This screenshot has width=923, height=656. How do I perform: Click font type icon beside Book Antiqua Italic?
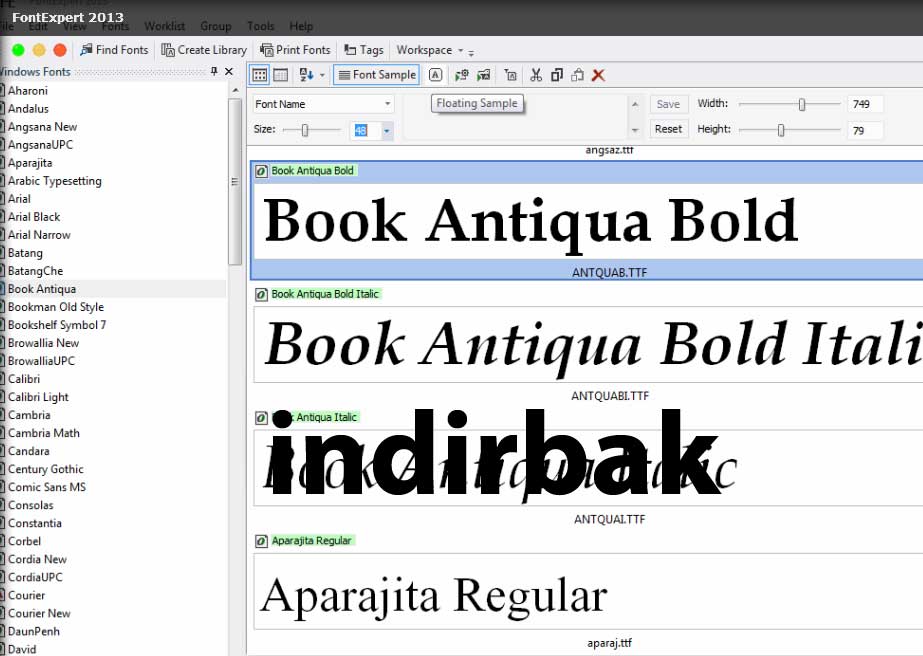coord(261,418)
